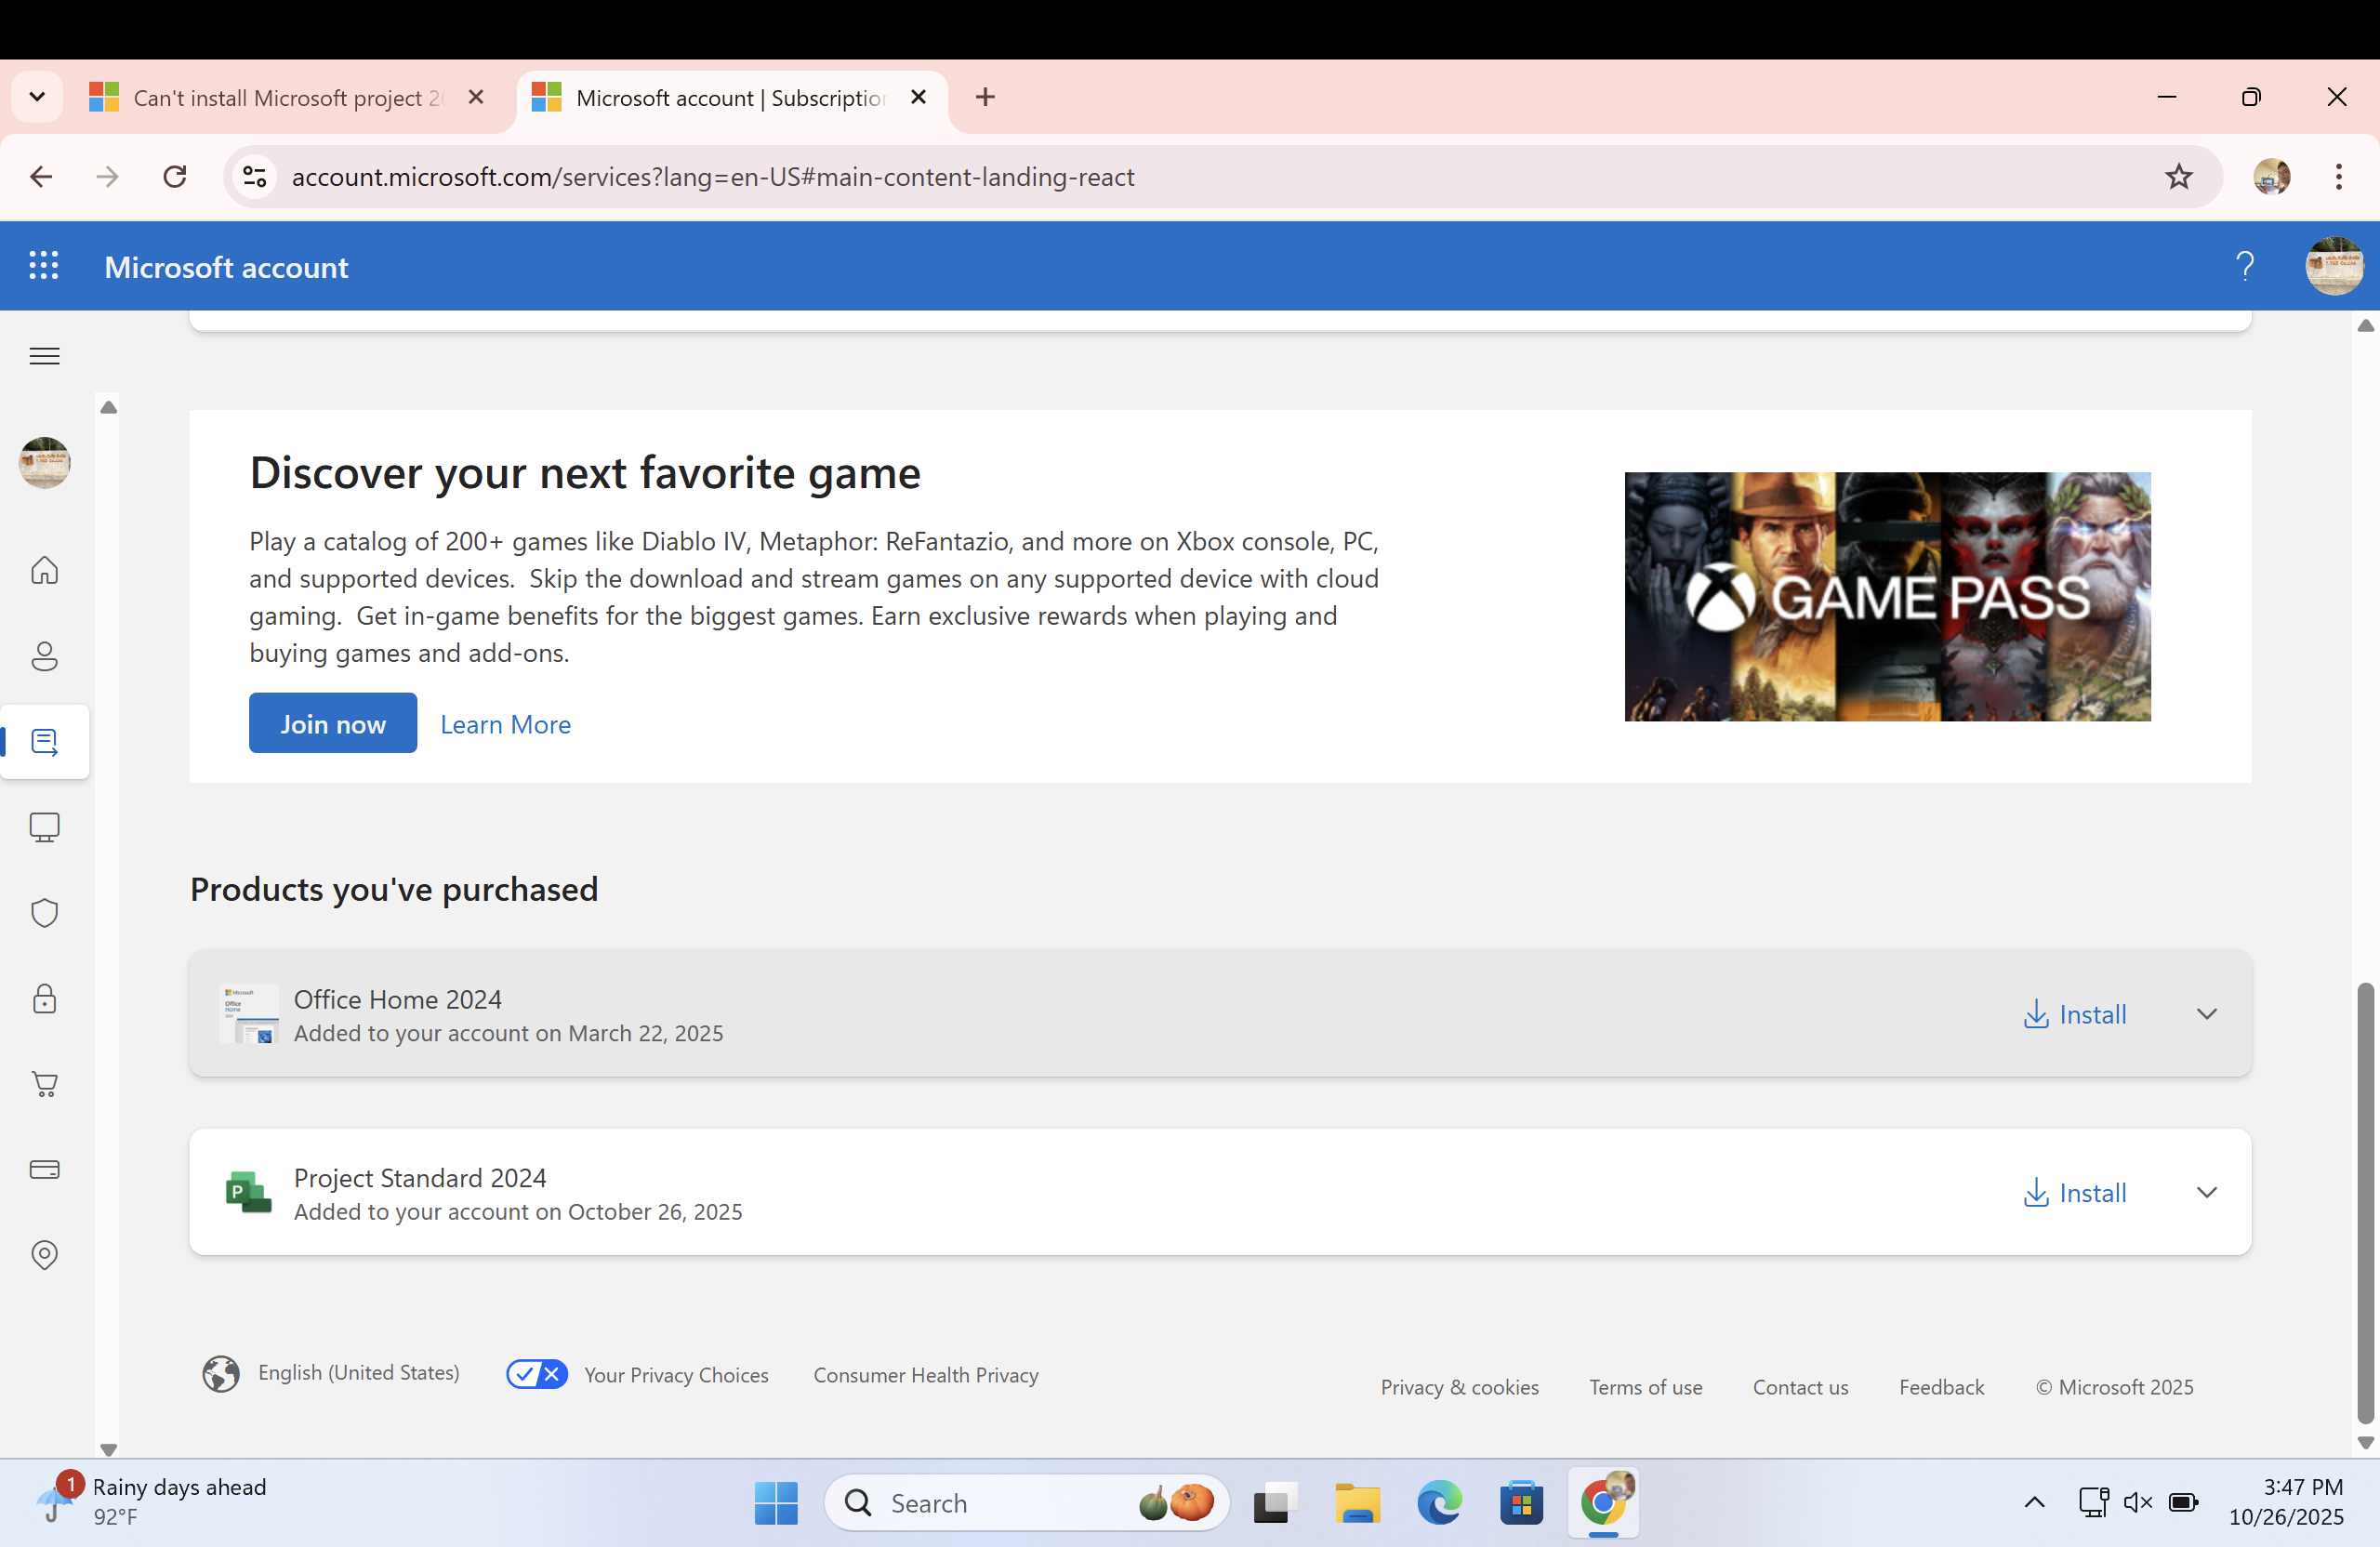
Task: Open the Order history cart icon in sidebar
Action: (x=44, y=1084)
